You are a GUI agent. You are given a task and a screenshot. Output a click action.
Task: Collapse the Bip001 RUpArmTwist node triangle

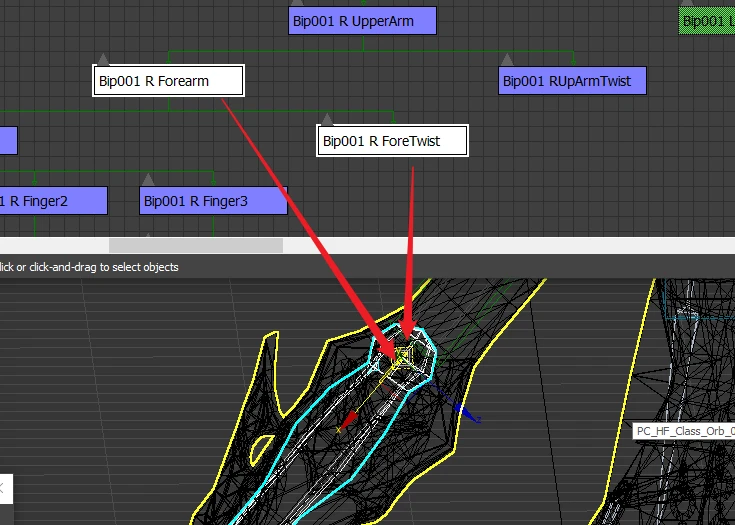tap(507, 59)
